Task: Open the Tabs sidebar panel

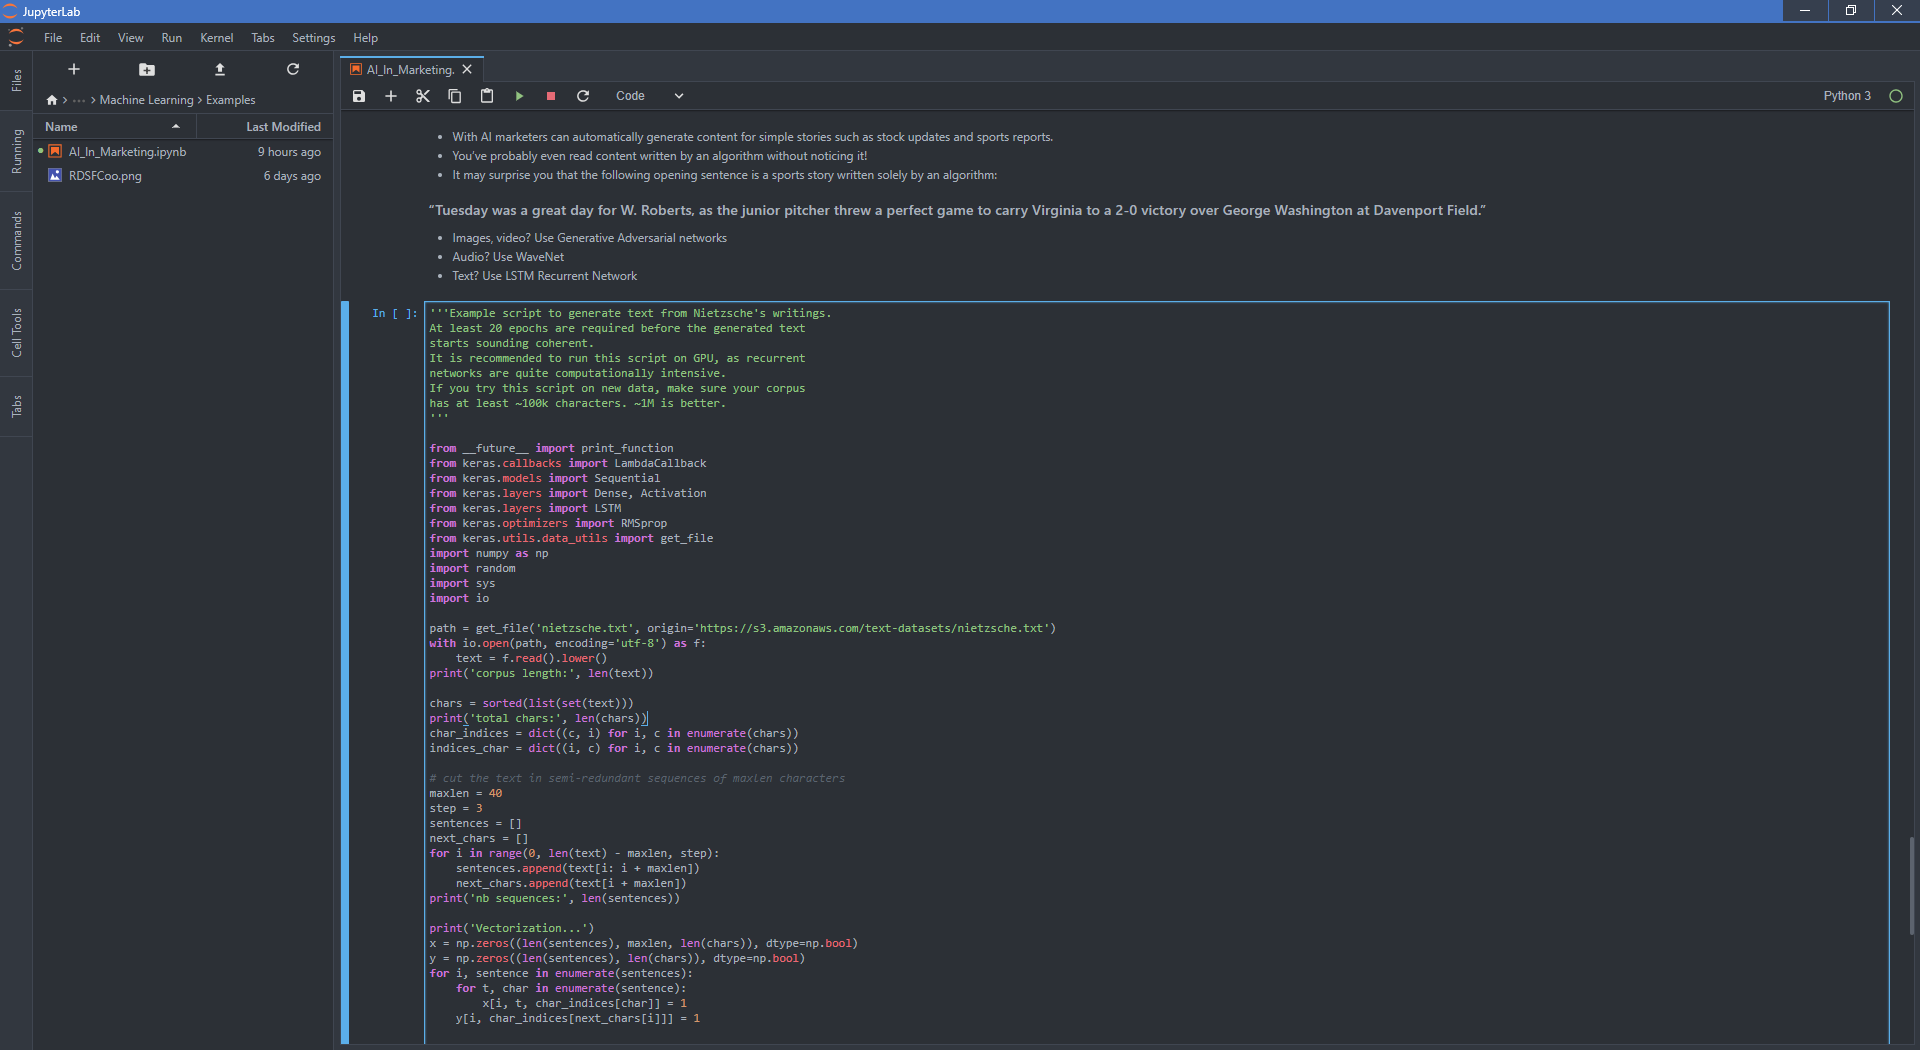Action: coord(16,406)
